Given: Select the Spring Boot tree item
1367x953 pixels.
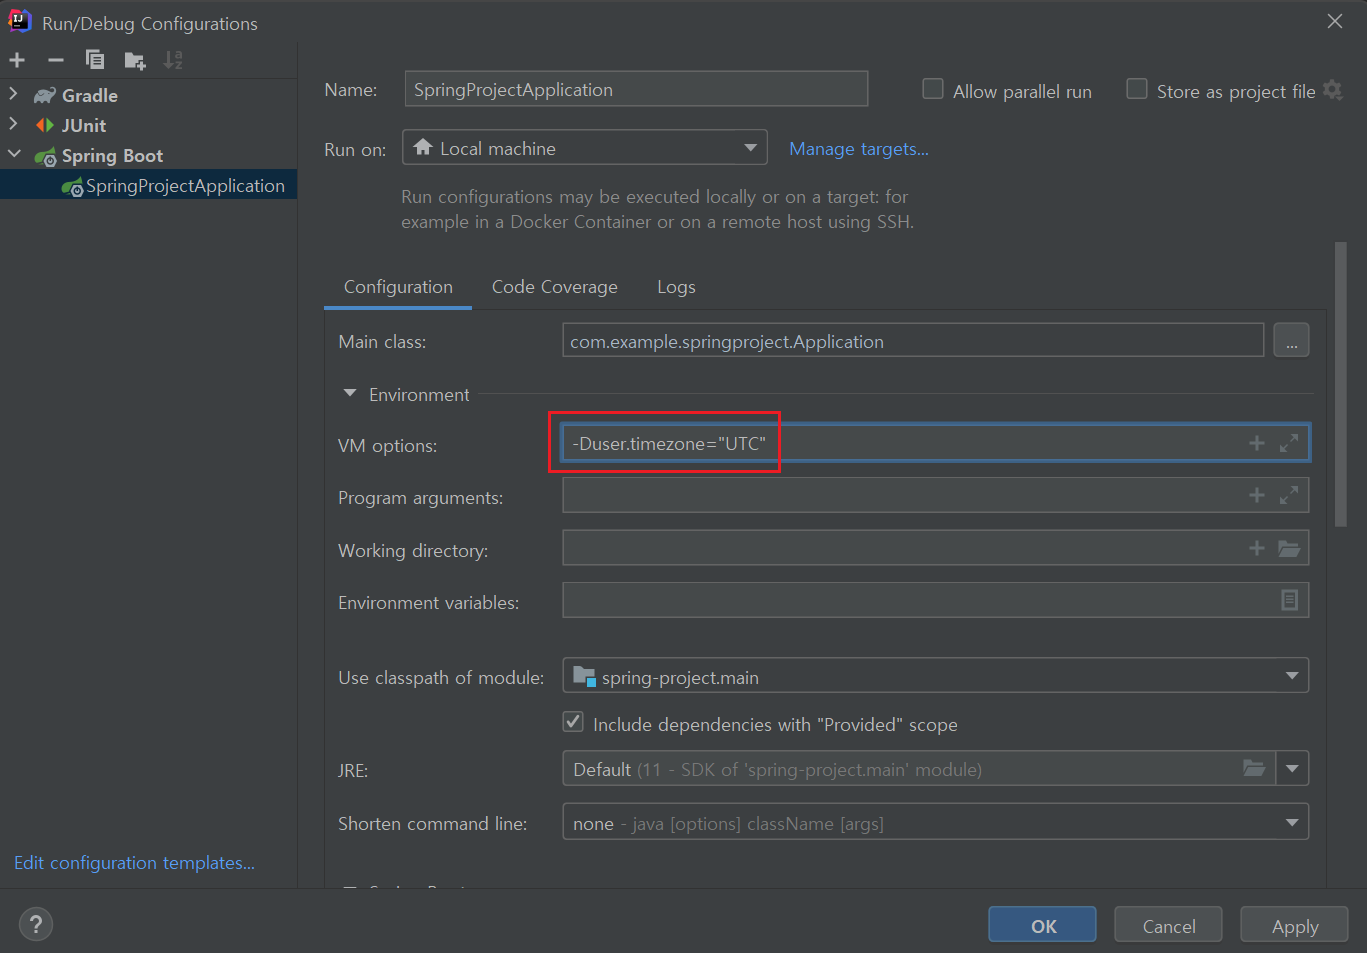Looking at the screenshot, I should [112, 155].
